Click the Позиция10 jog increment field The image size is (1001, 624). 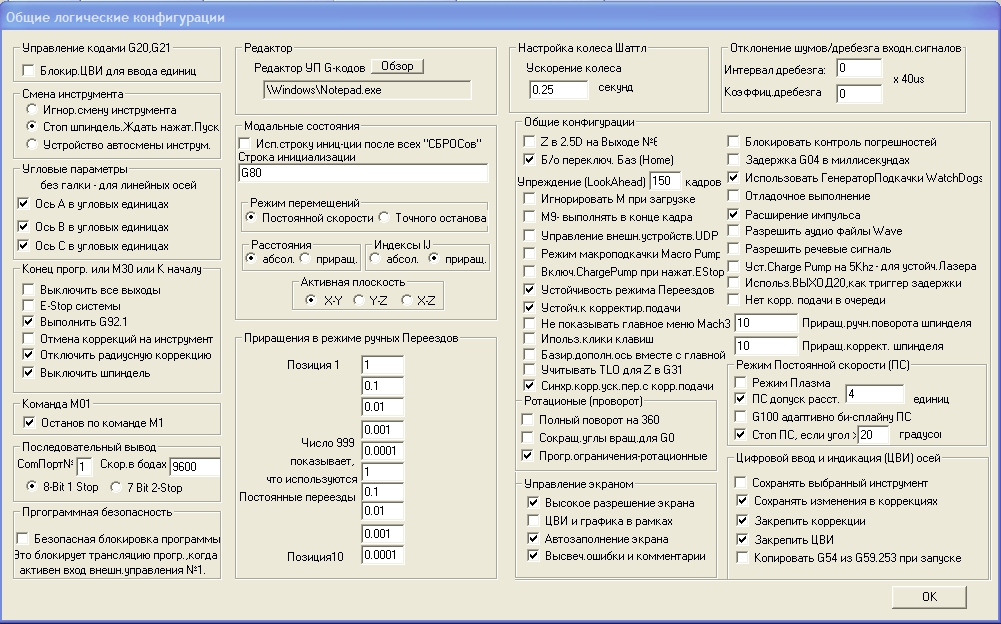pos(382,555)
